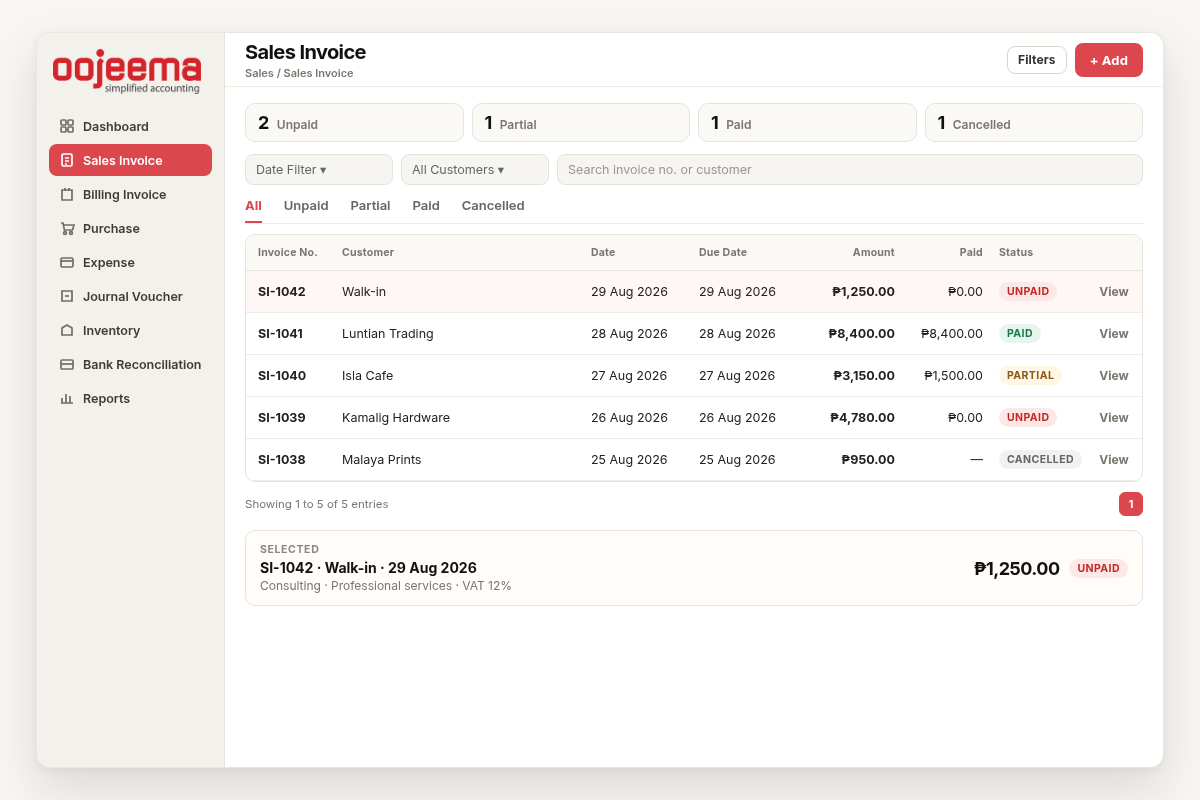Click customer Kamalig Hardware

click(396, 418)
